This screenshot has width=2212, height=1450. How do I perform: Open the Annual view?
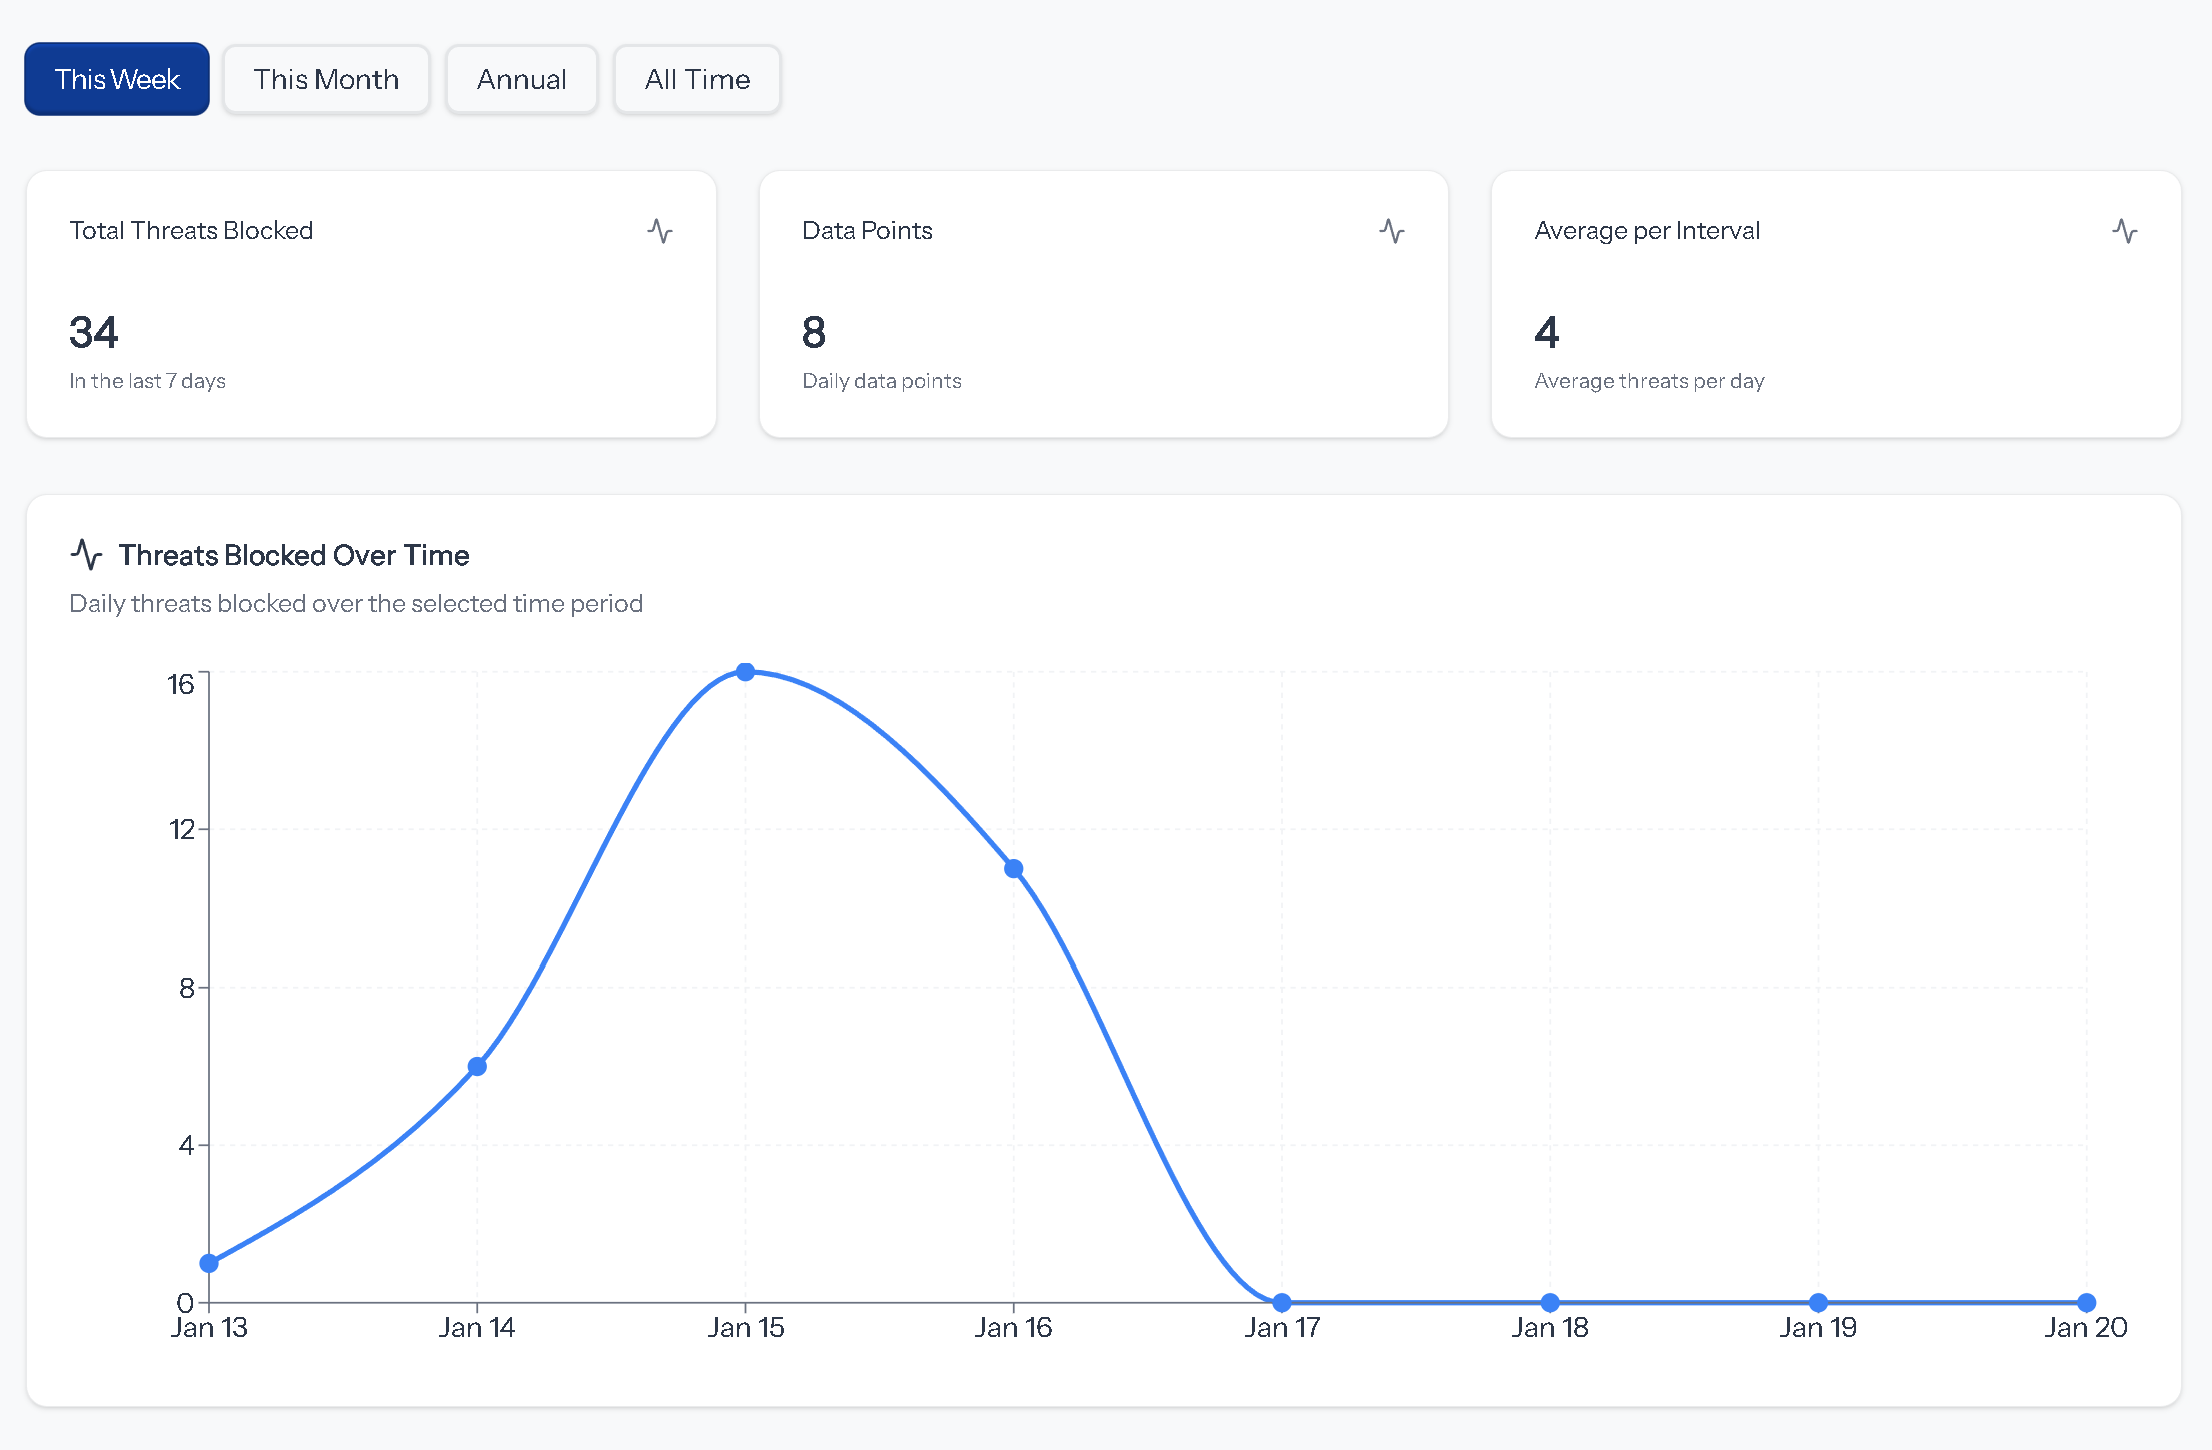coord(521,79)
